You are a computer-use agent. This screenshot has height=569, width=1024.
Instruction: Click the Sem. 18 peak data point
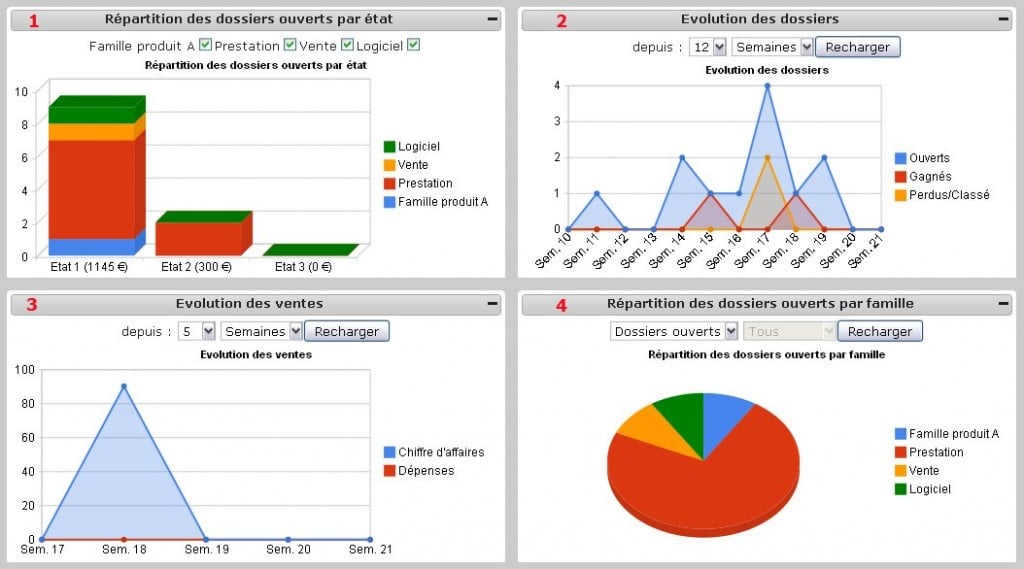(x=124, y=386)
